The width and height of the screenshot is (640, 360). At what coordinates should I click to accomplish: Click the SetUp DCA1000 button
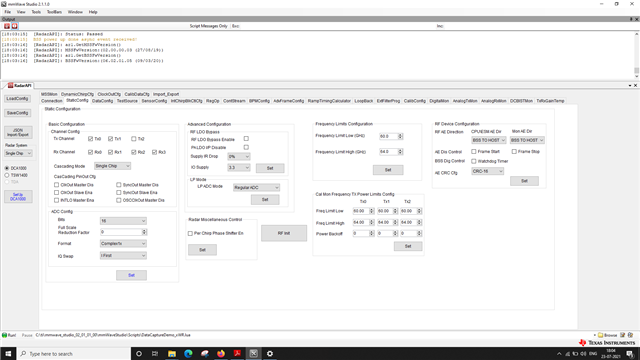18,197
